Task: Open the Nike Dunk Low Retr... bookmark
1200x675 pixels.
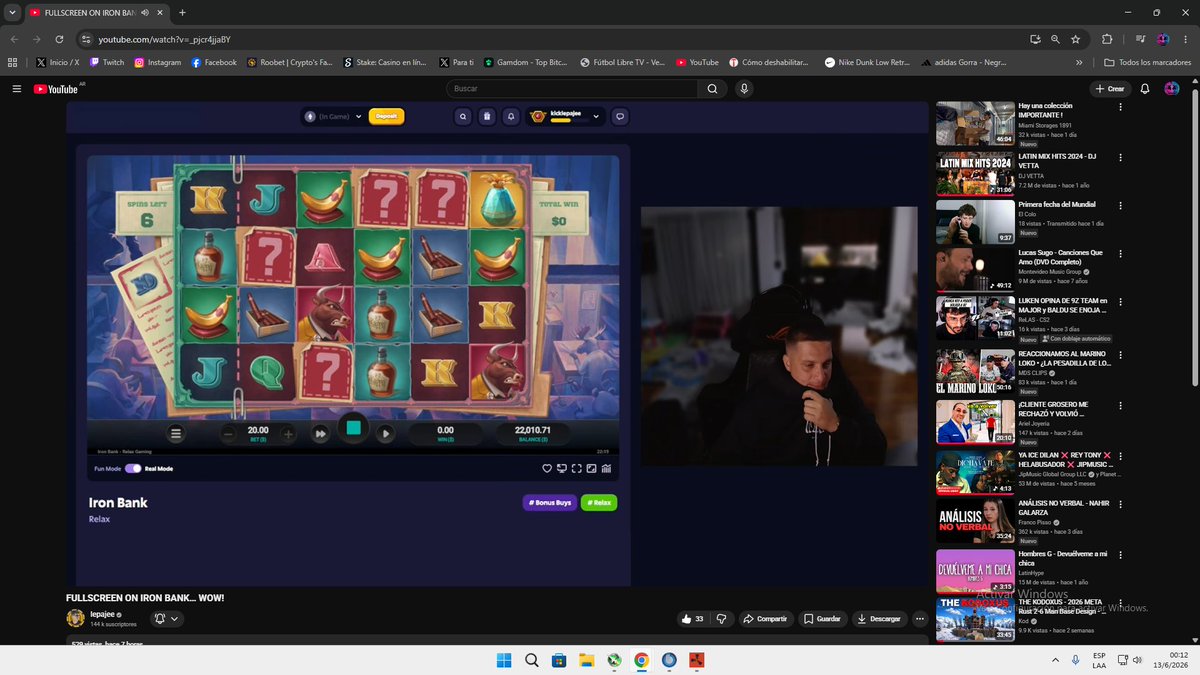Action: 867,62
